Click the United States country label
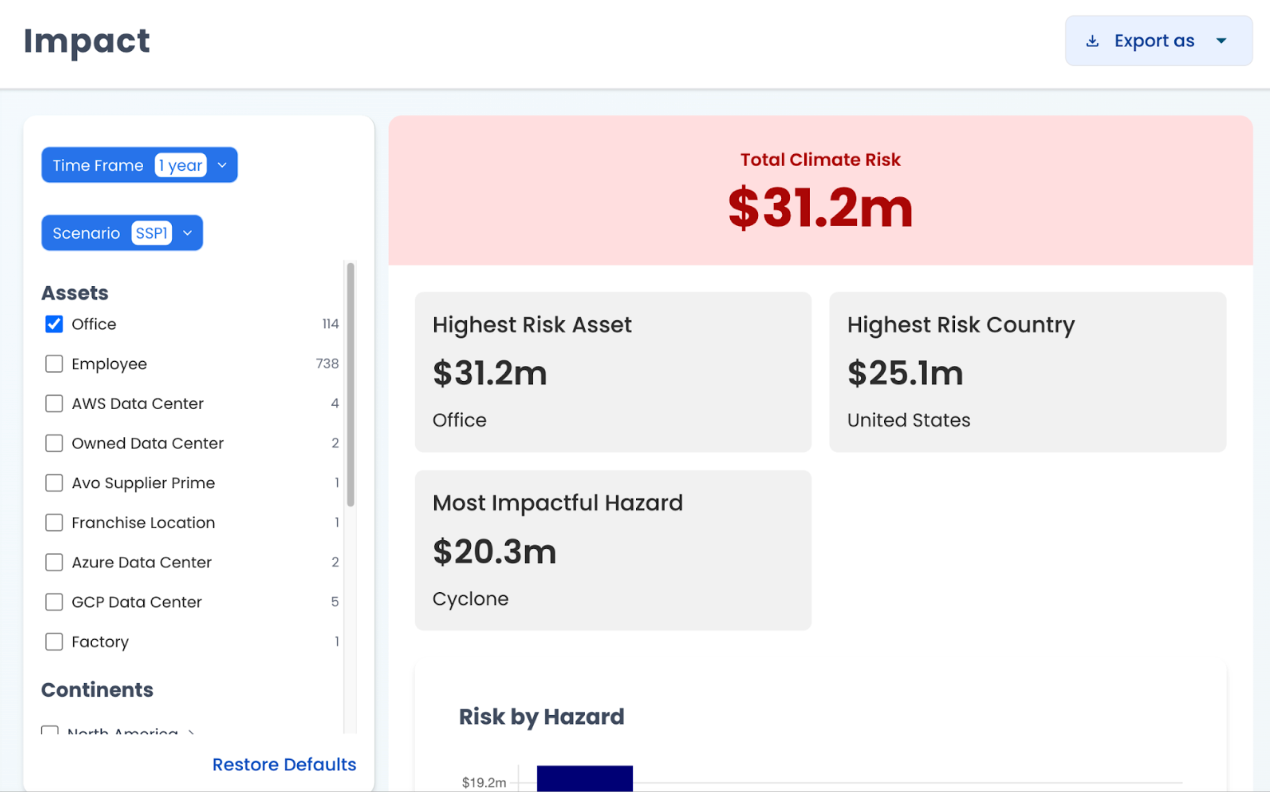Screen dimensions: 1270x792 click(x=909, y=420)
